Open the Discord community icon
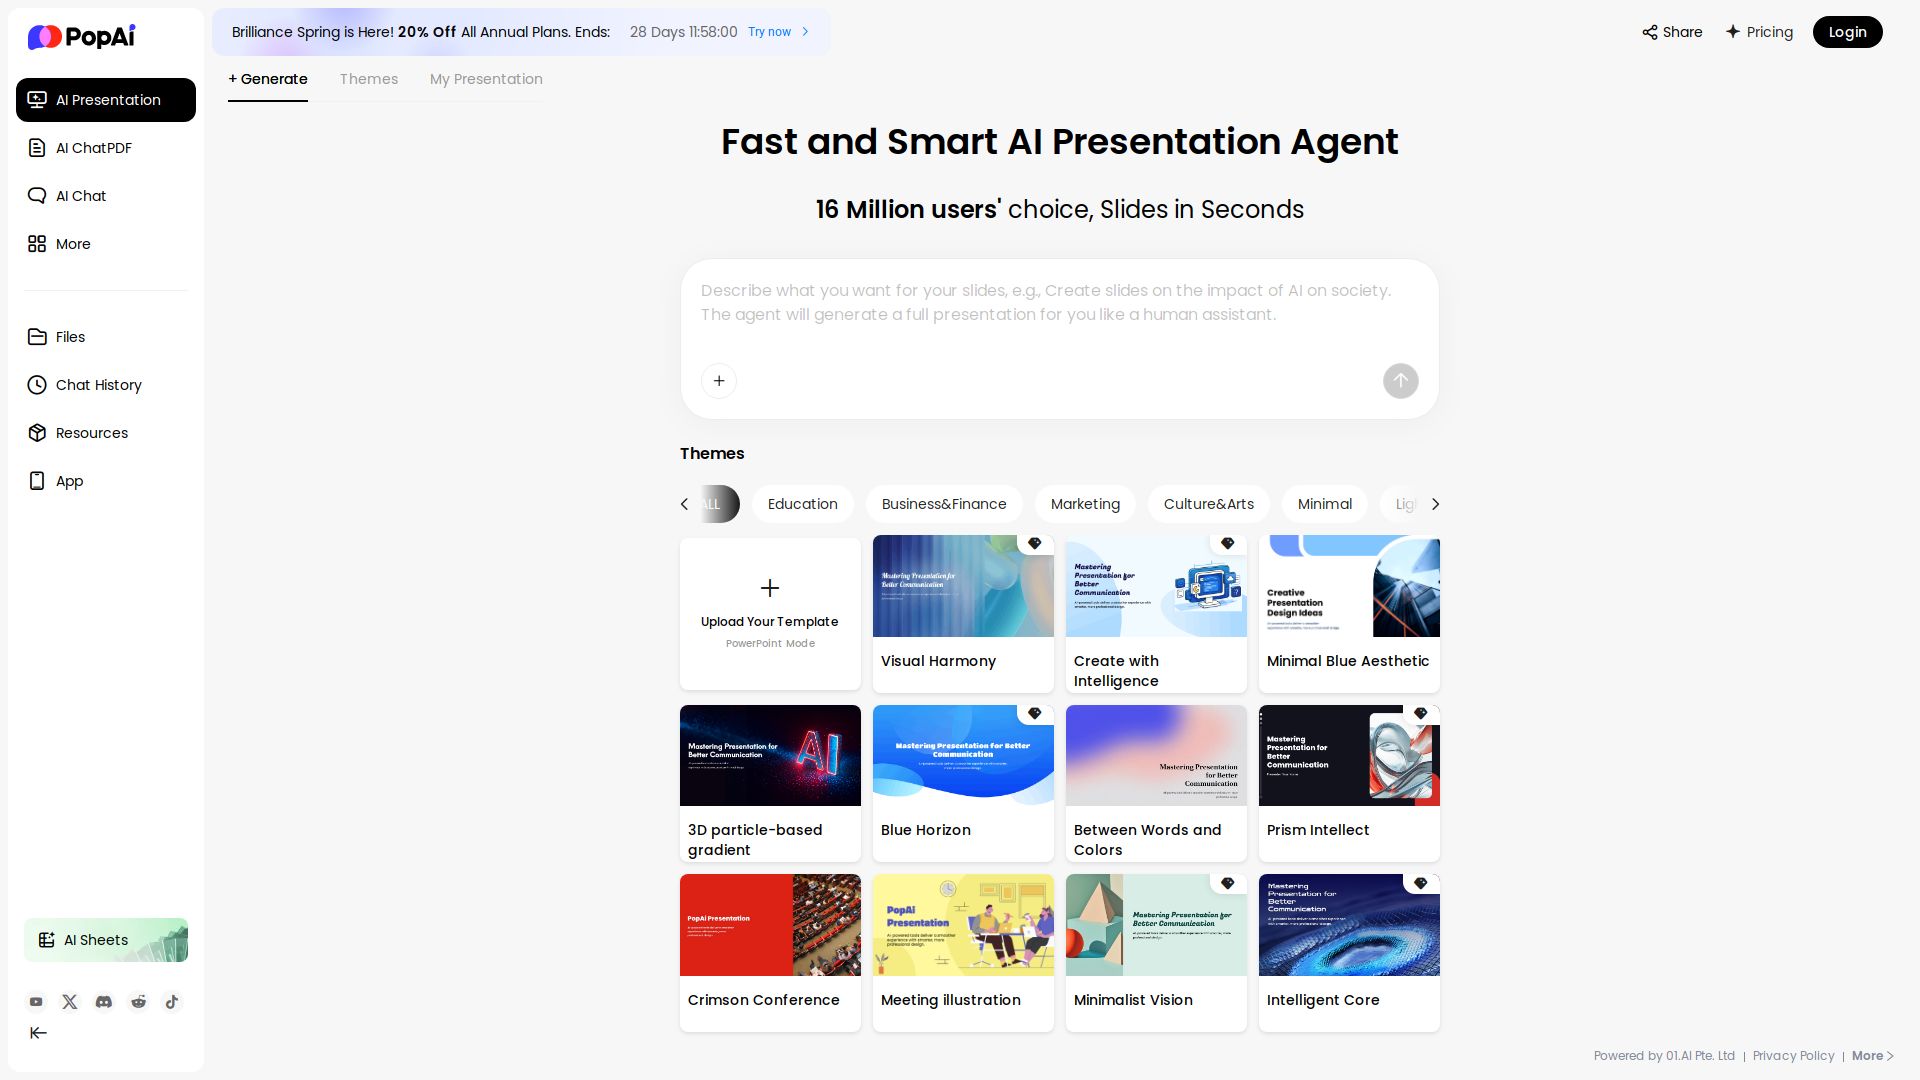Screen dimensions: 1920x1080 (x=104, y=1002)
